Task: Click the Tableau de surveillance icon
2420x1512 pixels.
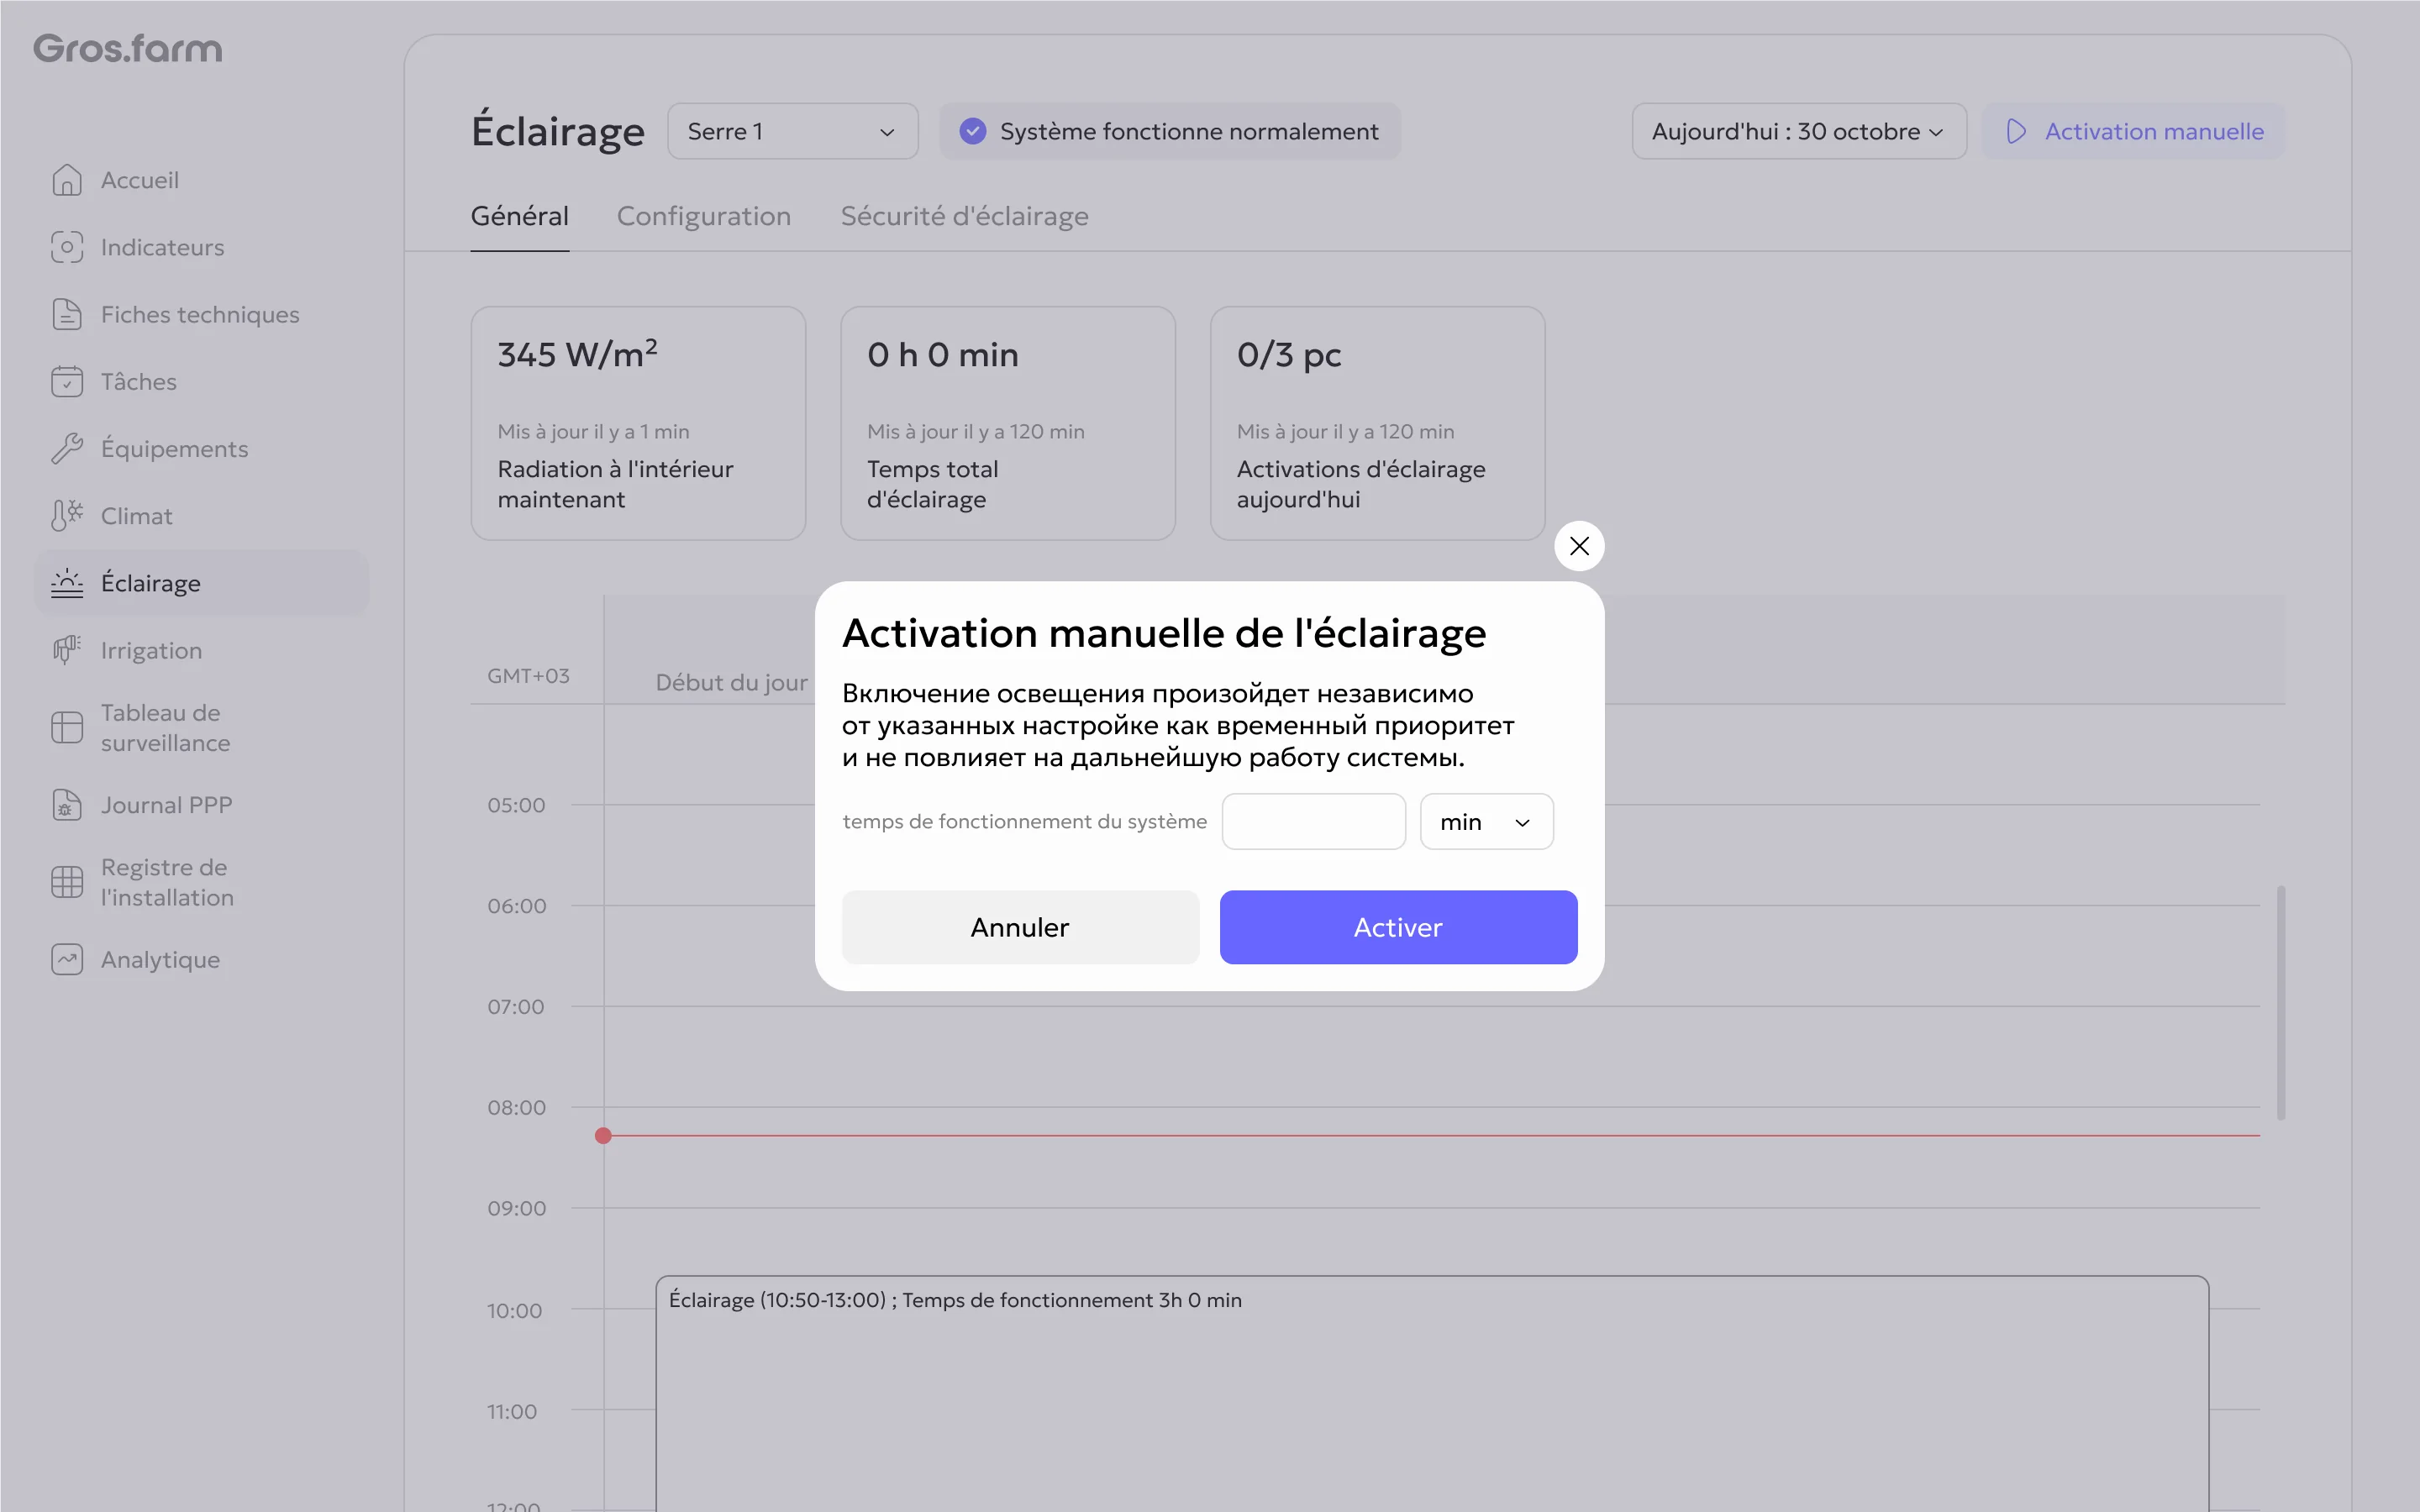Action: click(66, 727)
